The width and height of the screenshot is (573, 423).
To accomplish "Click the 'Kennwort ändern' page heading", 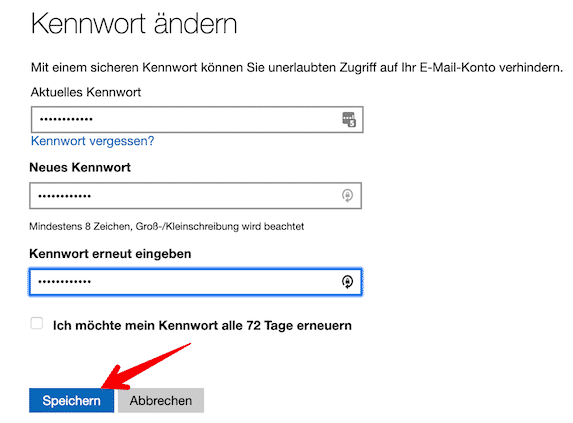I will point(134,24).
